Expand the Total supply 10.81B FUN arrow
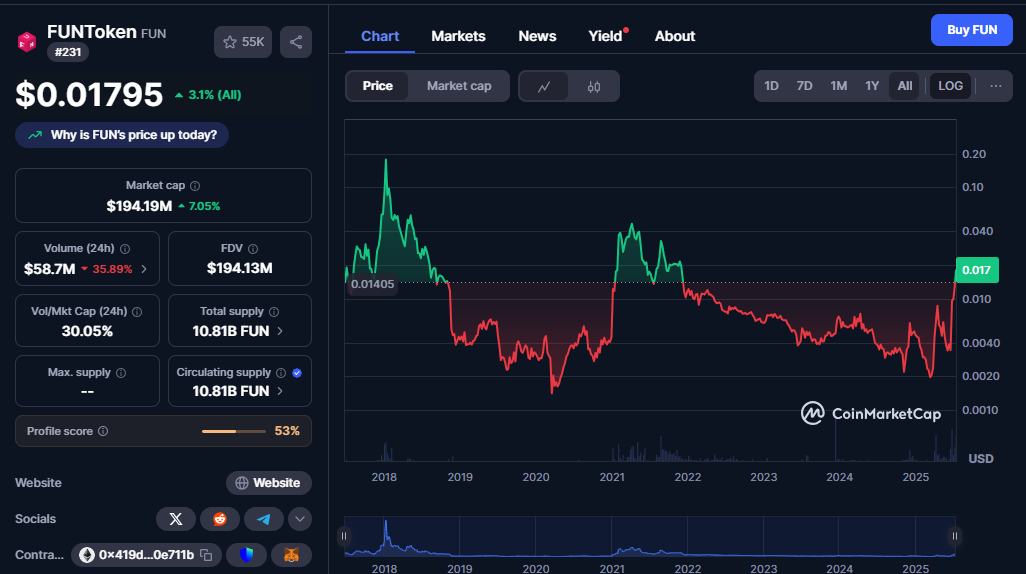This screenshot has height=574, width=1026. [280, 331]
